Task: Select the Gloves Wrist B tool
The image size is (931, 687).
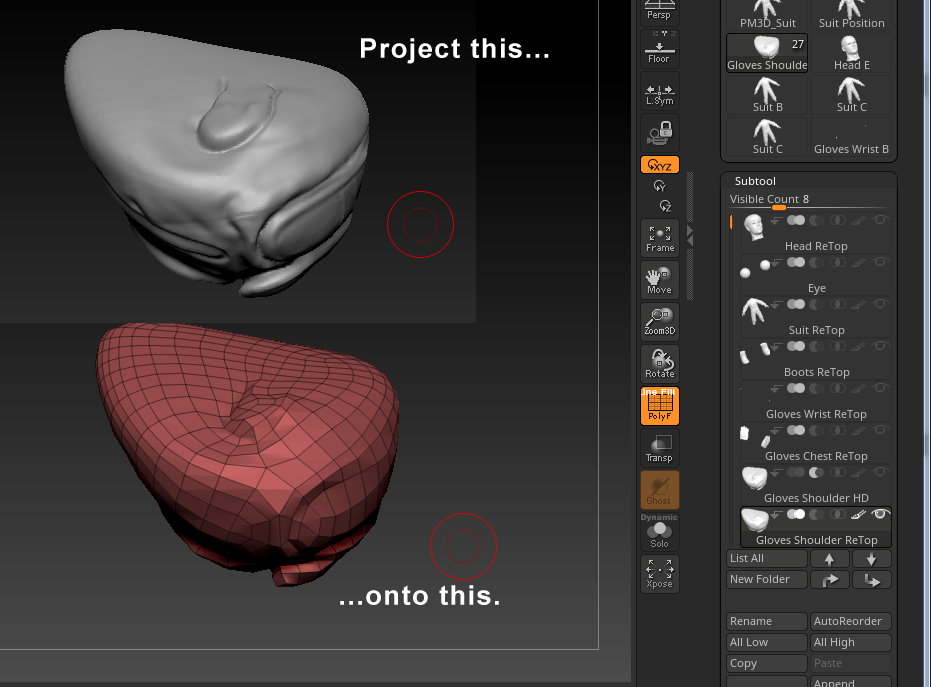Action: tap(851, 137)
